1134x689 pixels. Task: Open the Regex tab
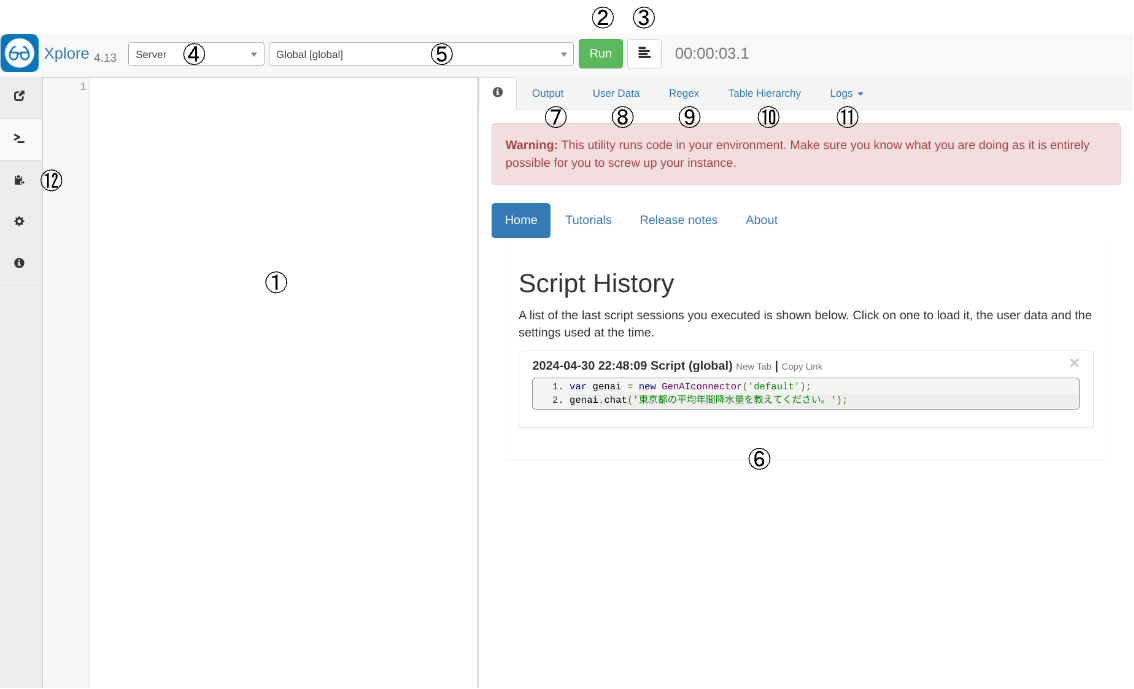point(683,93)
